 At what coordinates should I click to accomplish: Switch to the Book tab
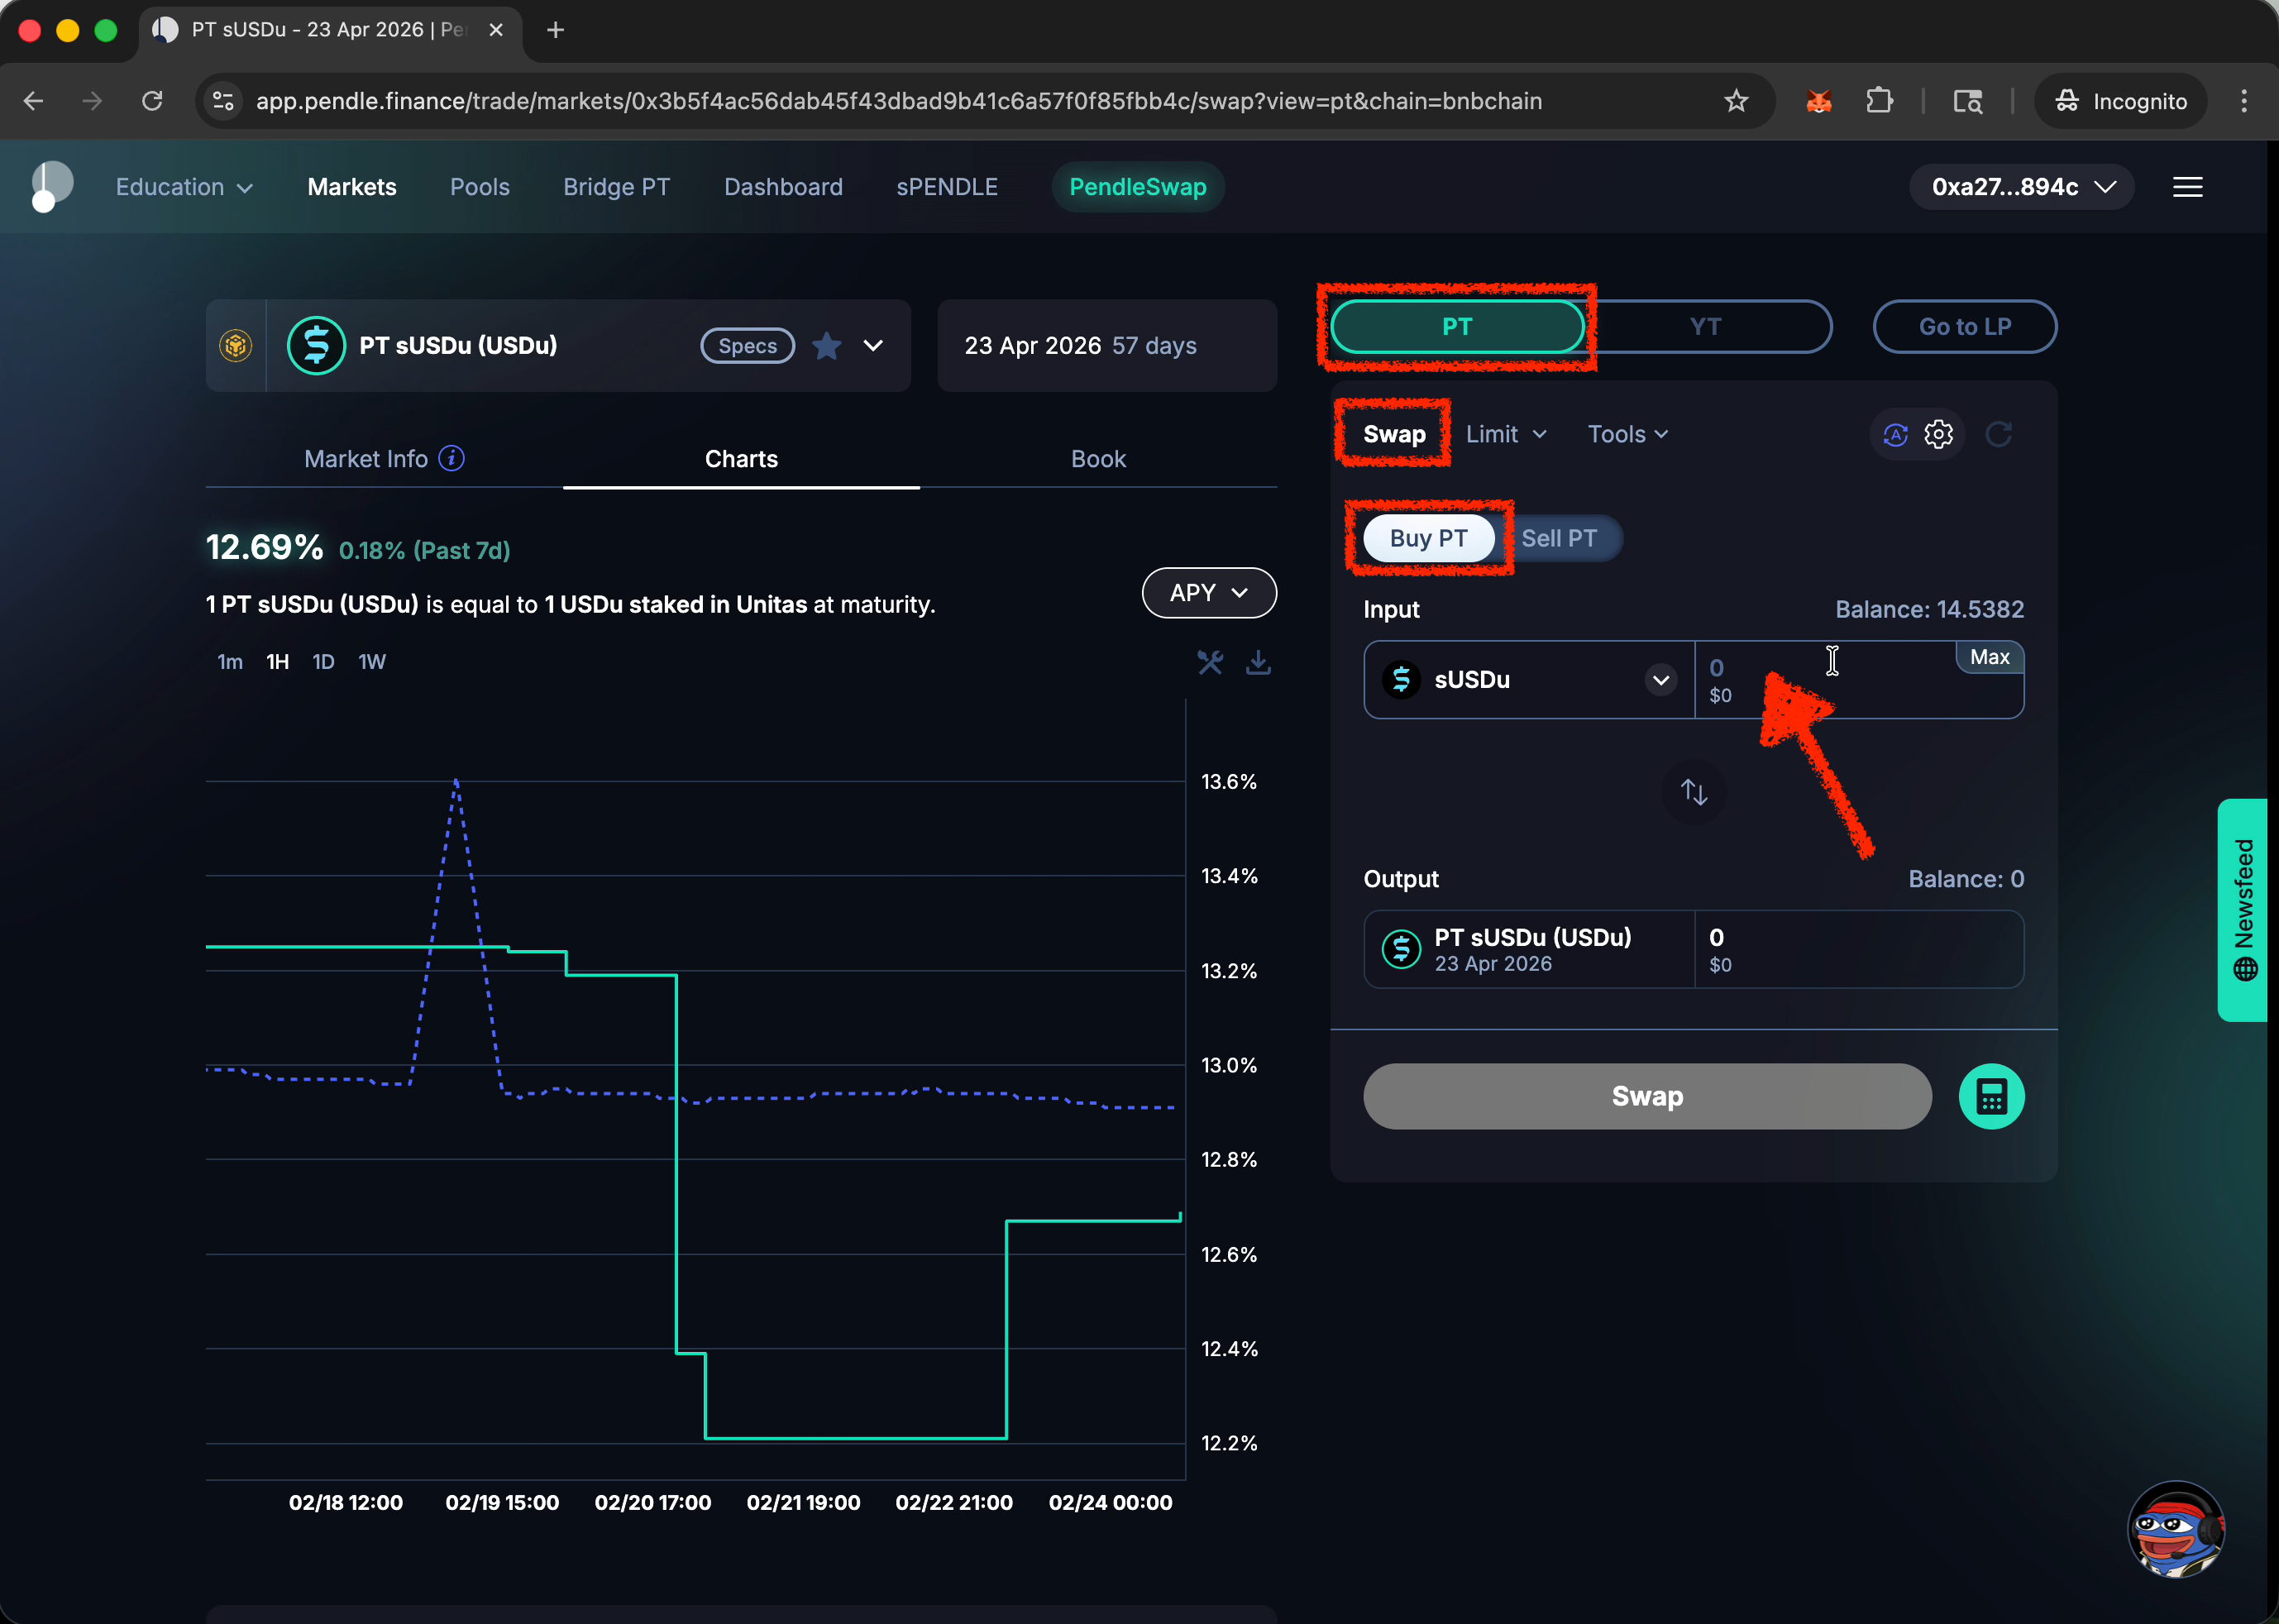pos(1097,459)
